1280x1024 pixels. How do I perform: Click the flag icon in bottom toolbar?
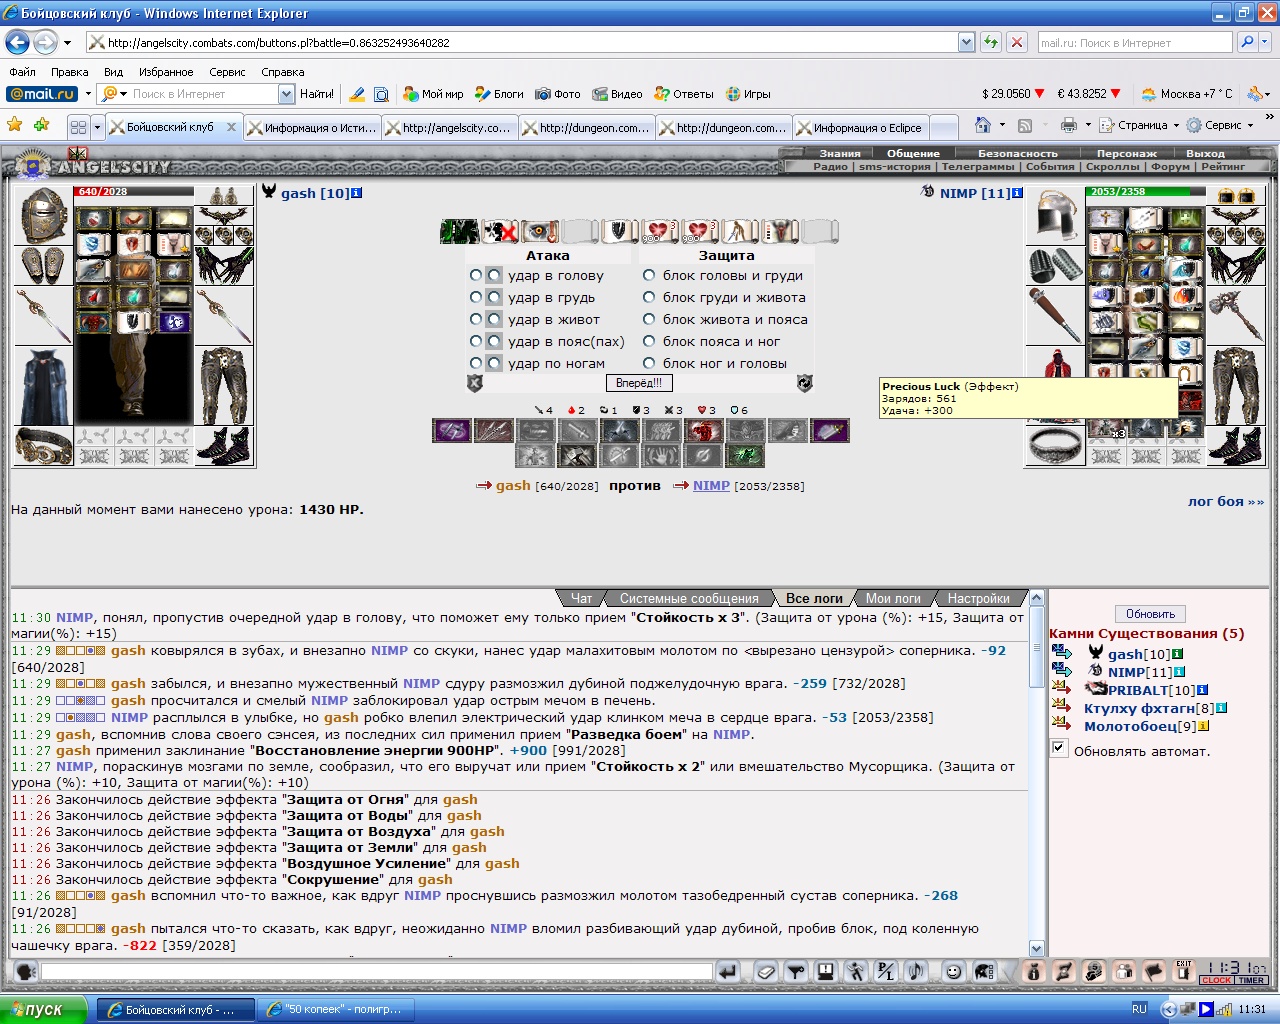[1153, 971]
